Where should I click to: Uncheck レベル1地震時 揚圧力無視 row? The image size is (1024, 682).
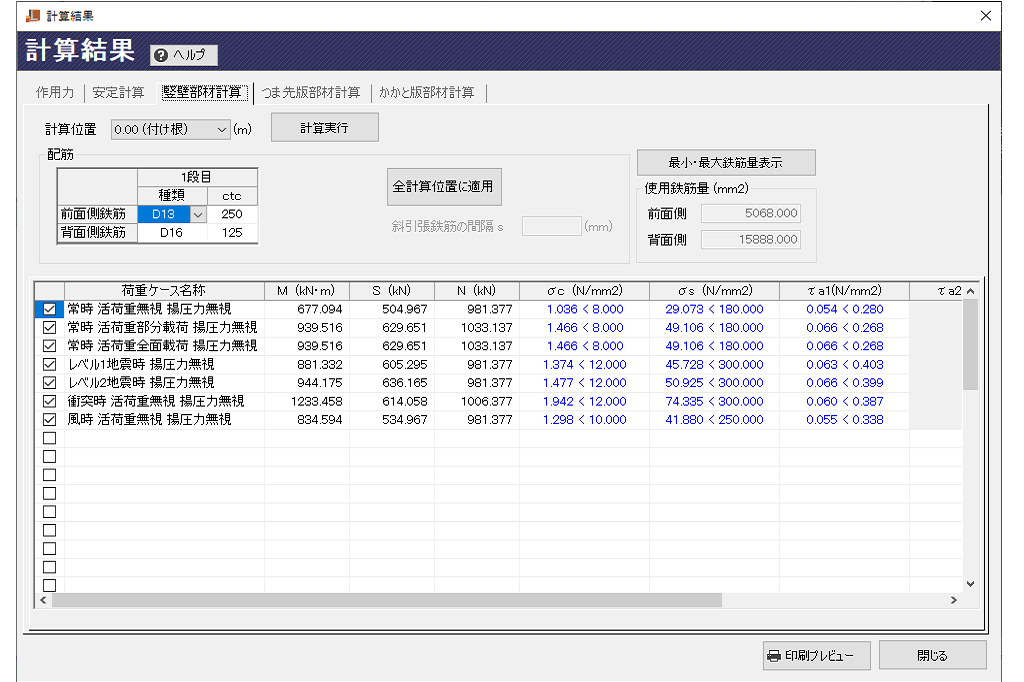point(49,365)
